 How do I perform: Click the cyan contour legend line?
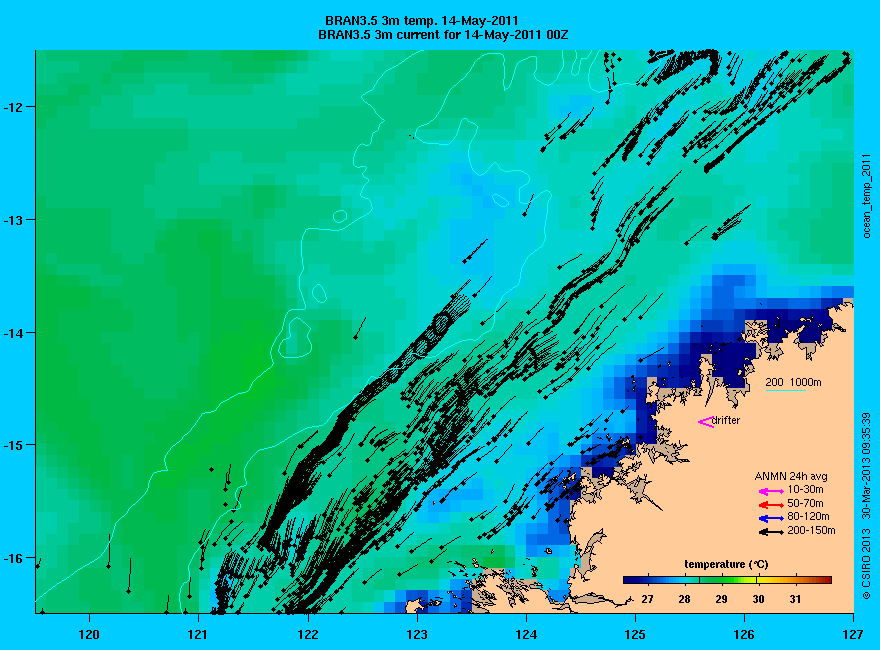(786, 390)
